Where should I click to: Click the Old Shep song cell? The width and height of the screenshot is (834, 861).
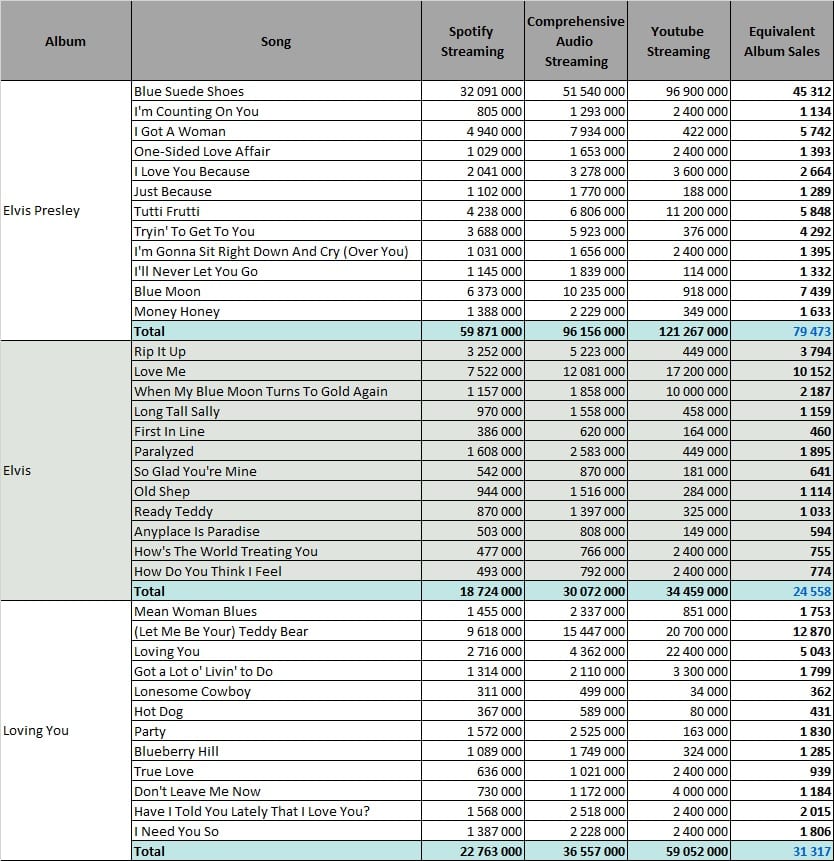(276, 491)
